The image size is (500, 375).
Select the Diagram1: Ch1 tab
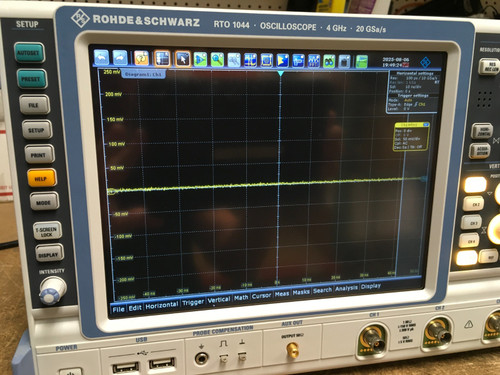[143, 74]
